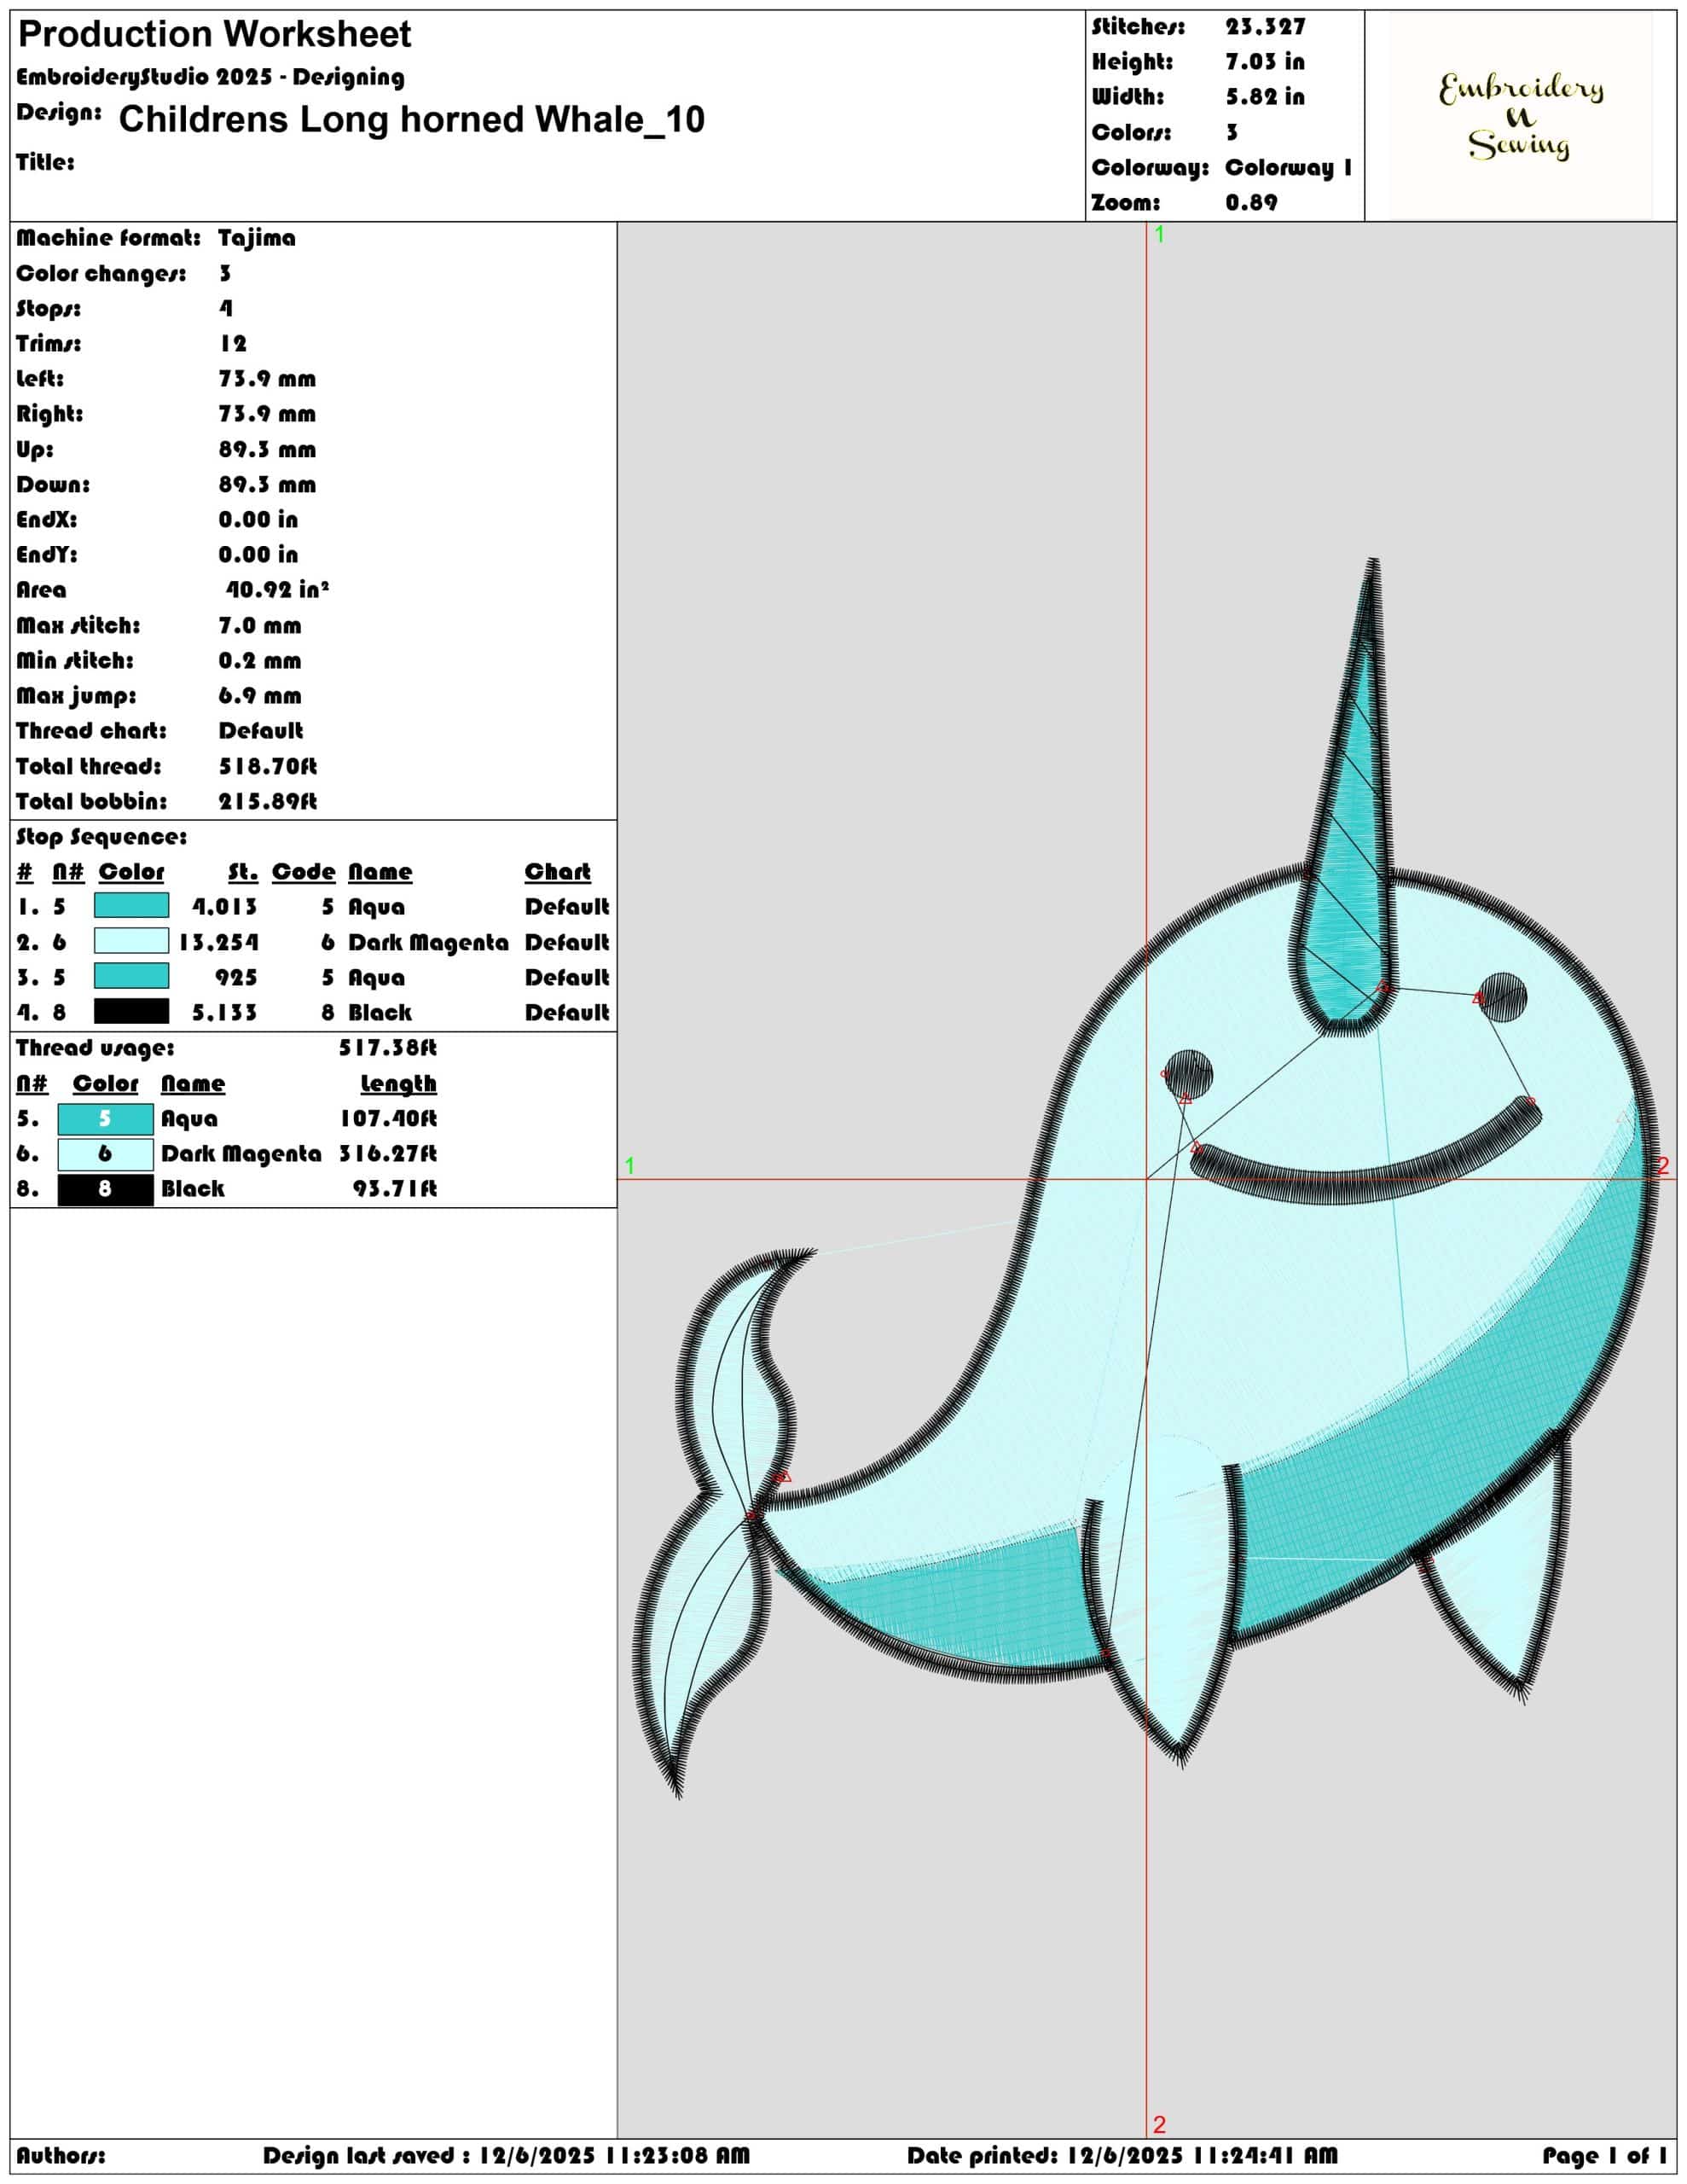Click the "Title:" label
The width and height of the screenshot is (1687, 2184).
point(45,162)
